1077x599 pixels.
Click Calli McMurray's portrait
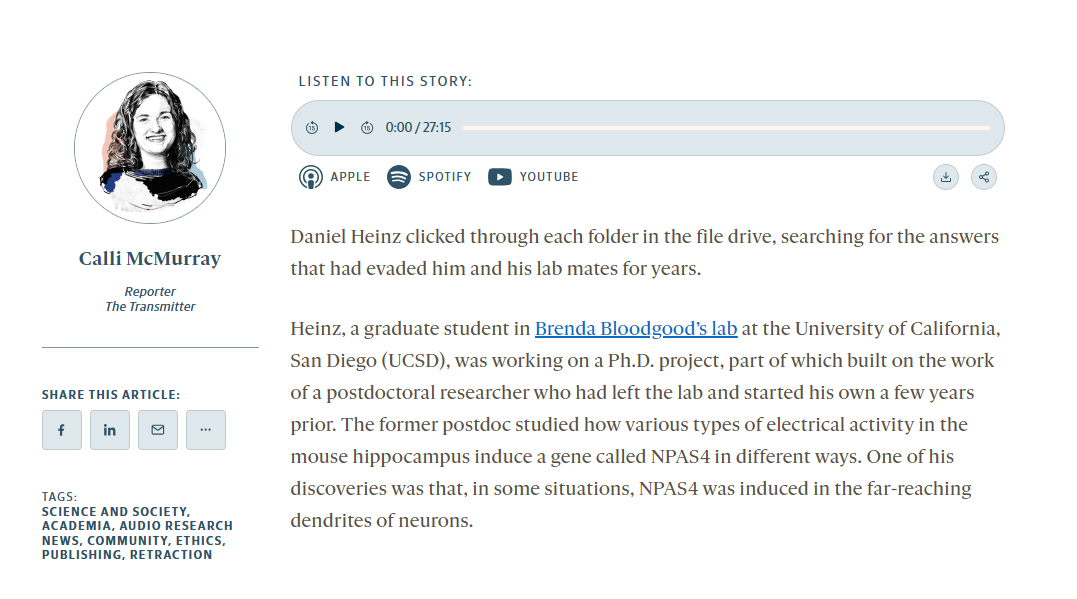[150, 148]
